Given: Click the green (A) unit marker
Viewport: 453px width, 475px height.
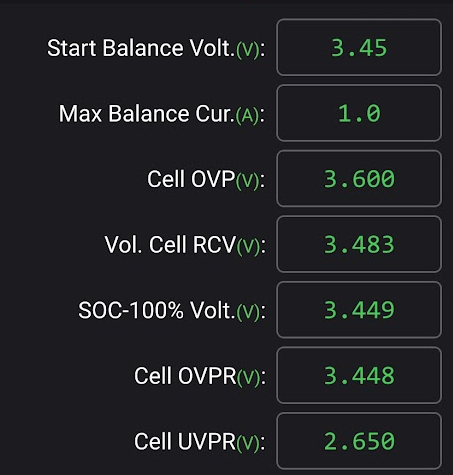Looking at the screenshot, I should [247, 116].
